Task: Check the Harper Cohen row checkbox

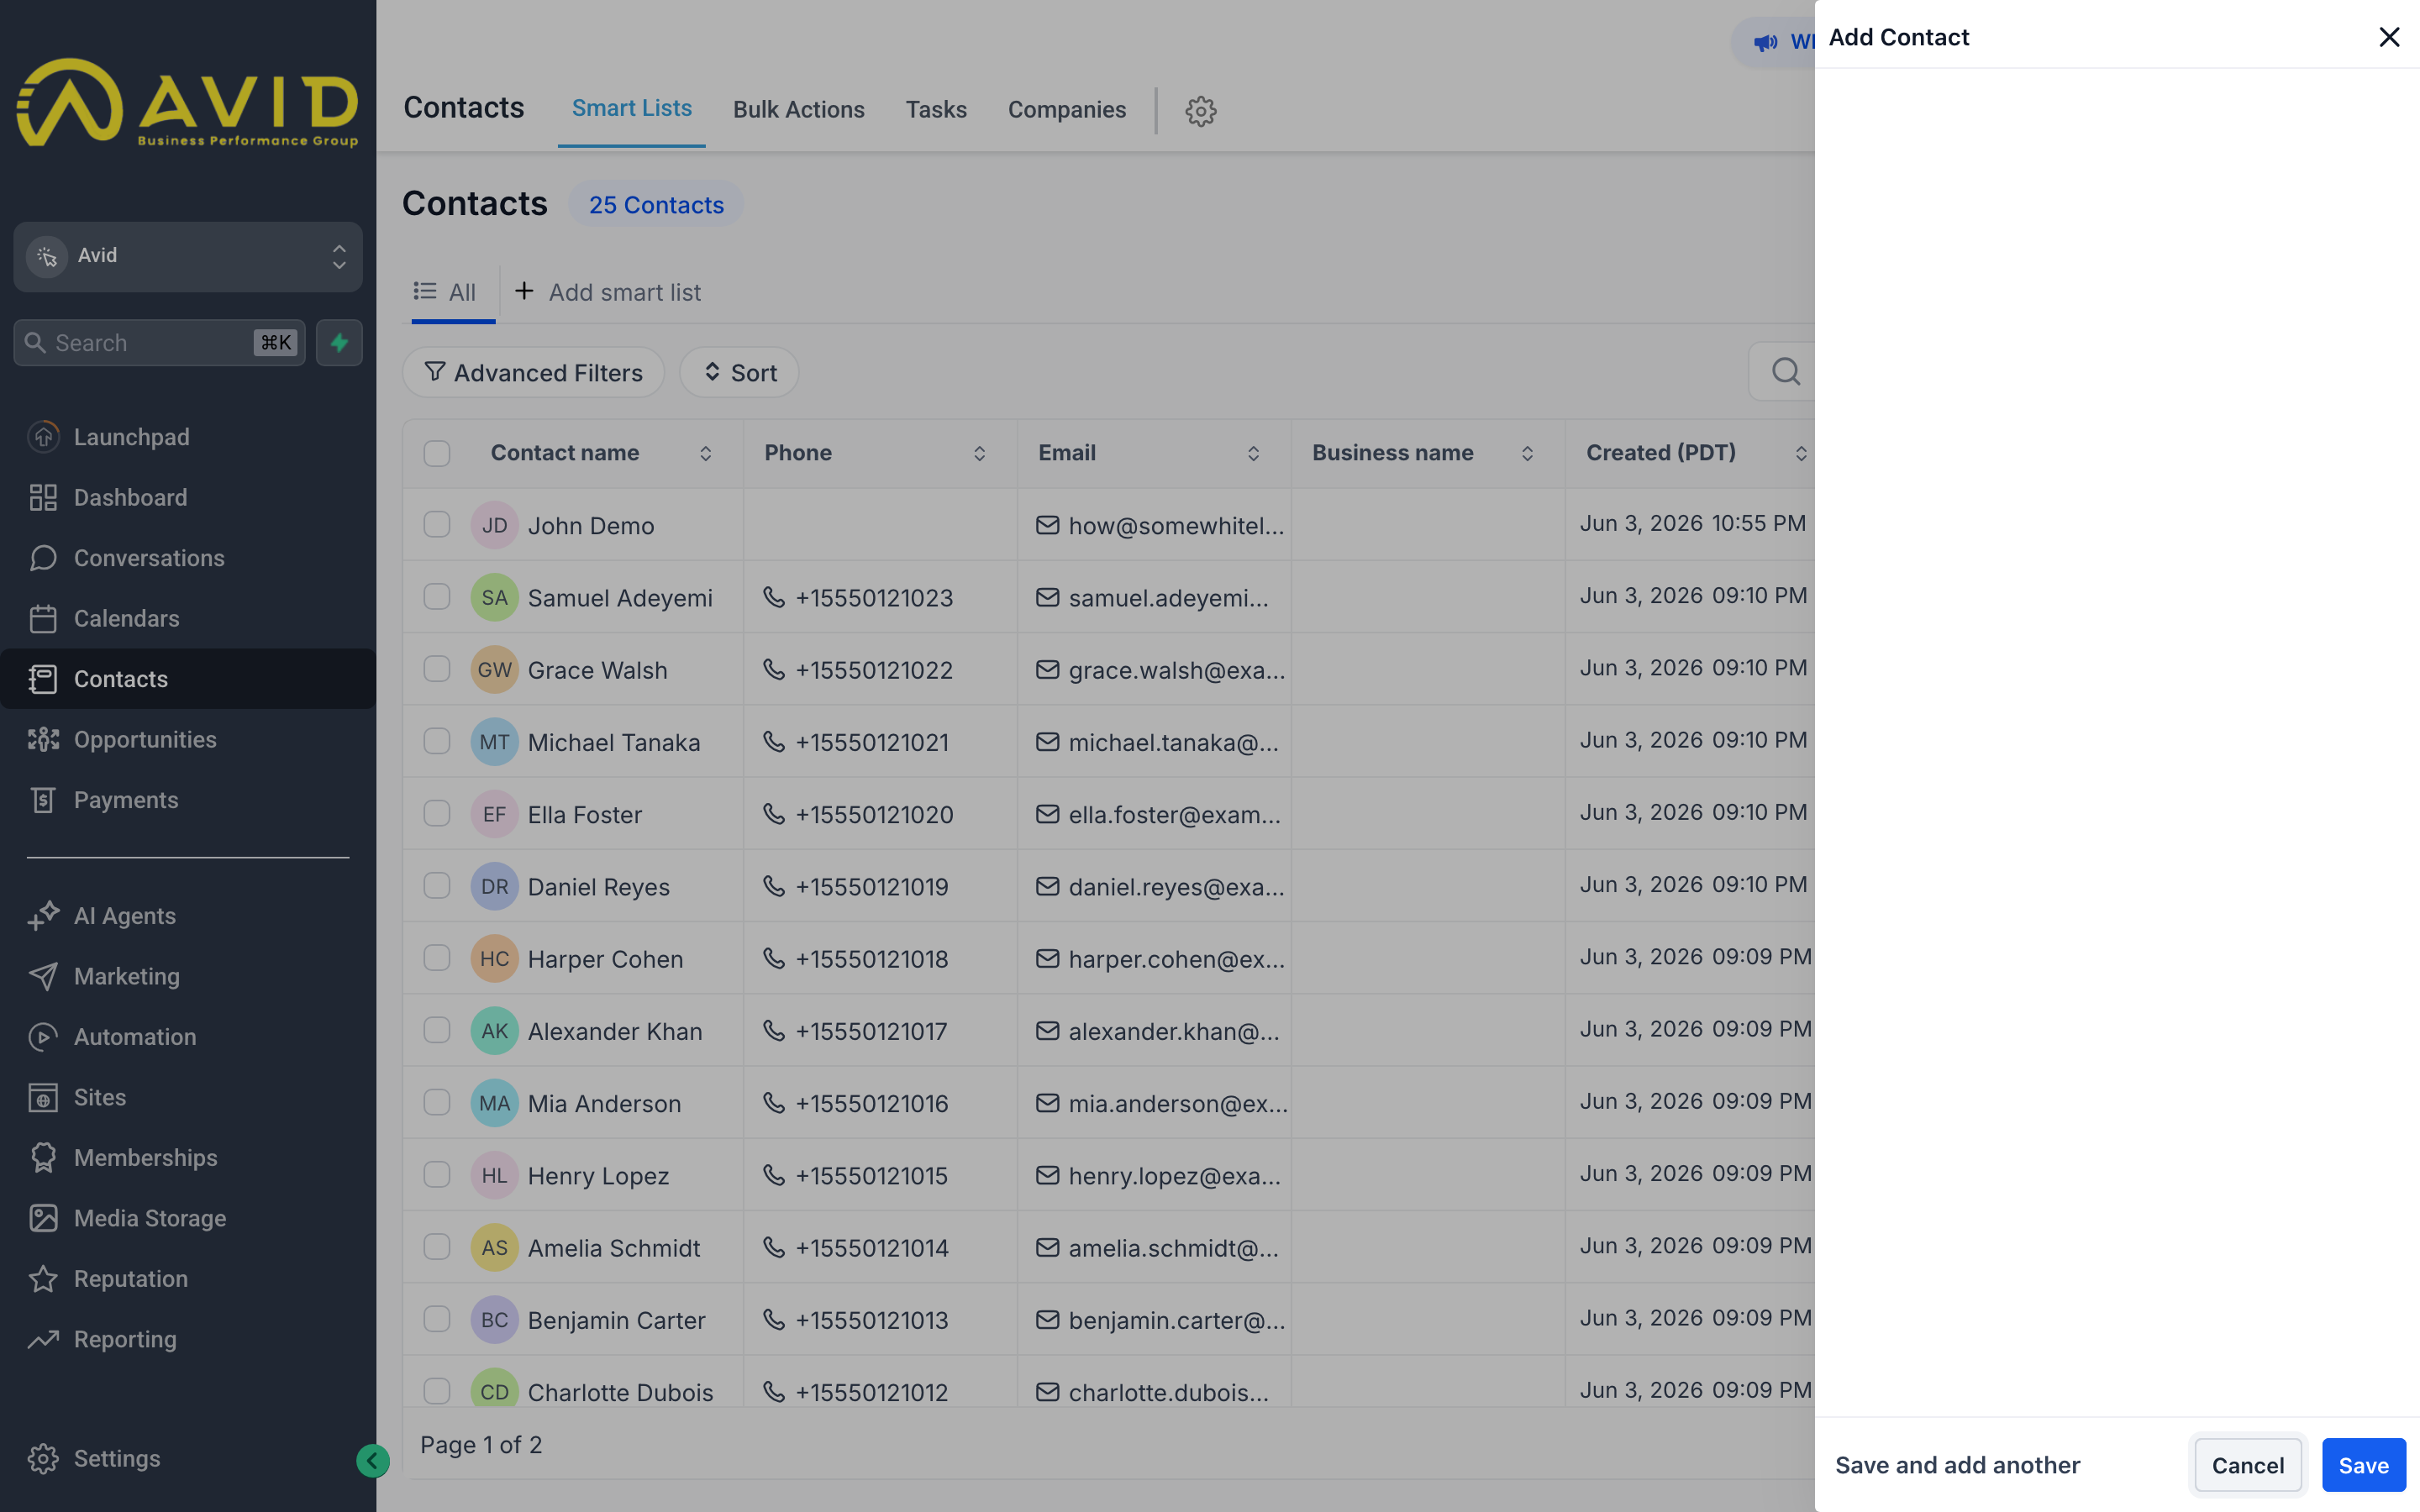Action: click(x=437, y=957)
